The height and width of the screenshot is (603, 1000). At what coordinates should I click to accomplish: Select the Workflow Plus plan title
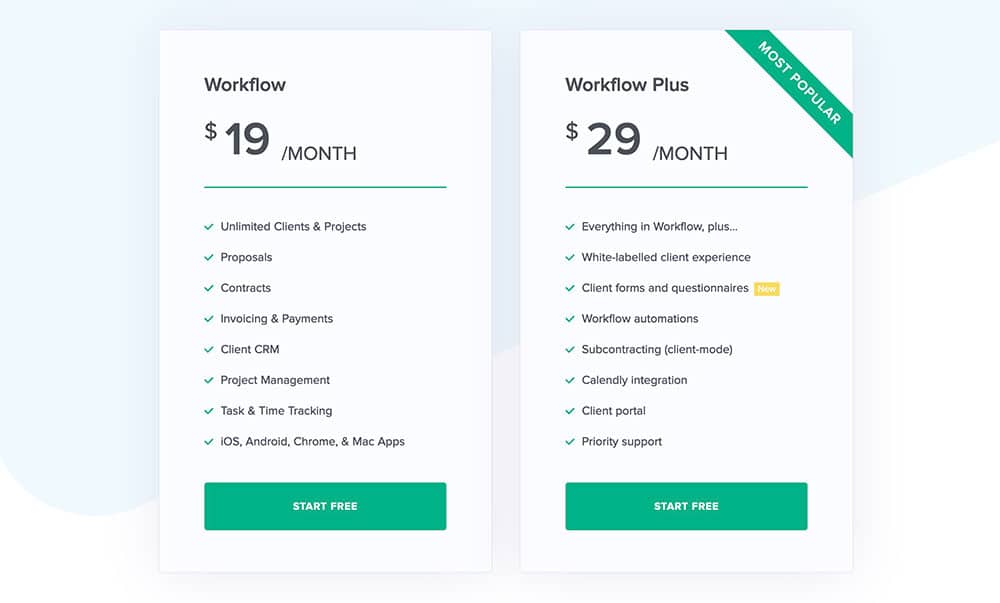[x=627, y=85]
